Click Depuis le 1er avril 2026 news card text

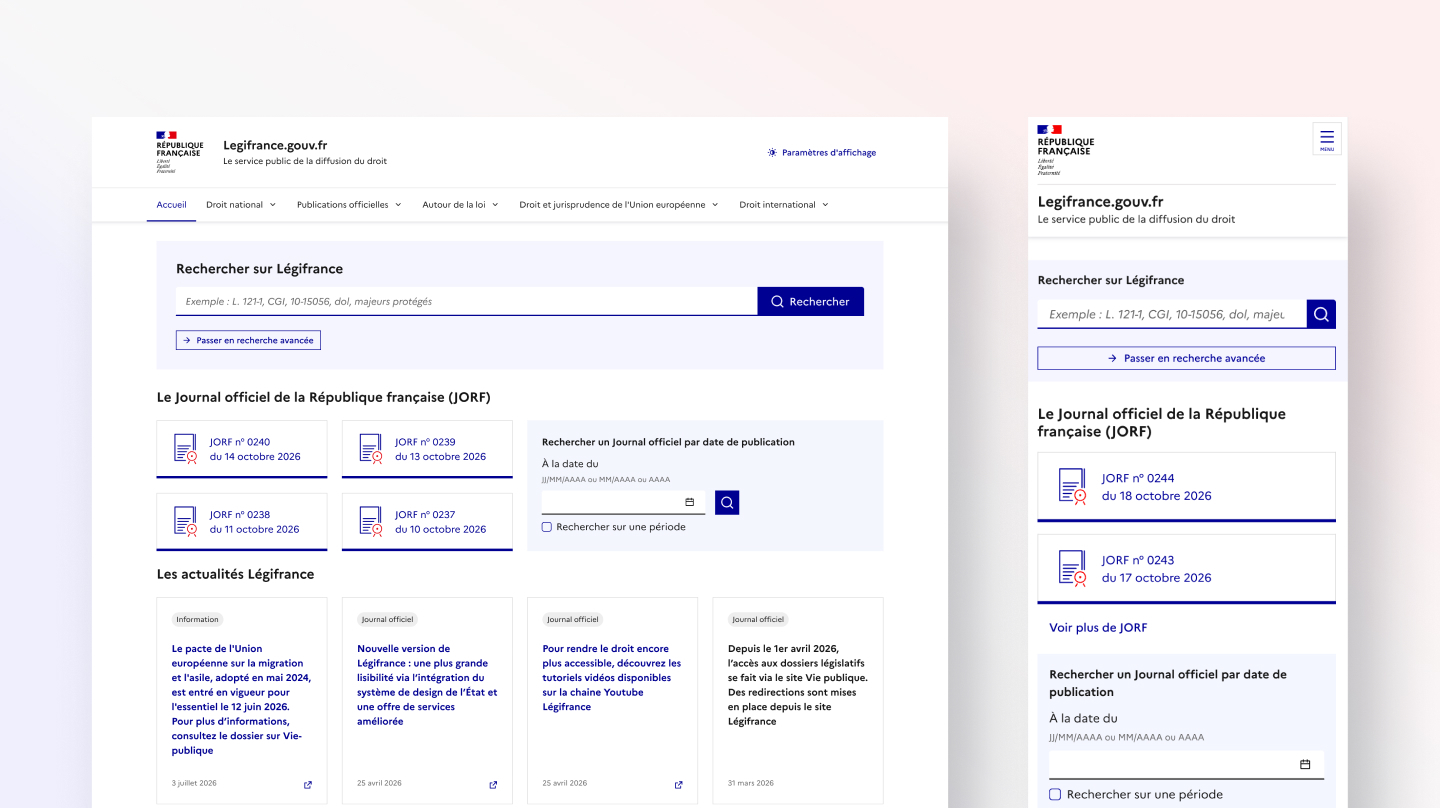(x=798, y=685)
